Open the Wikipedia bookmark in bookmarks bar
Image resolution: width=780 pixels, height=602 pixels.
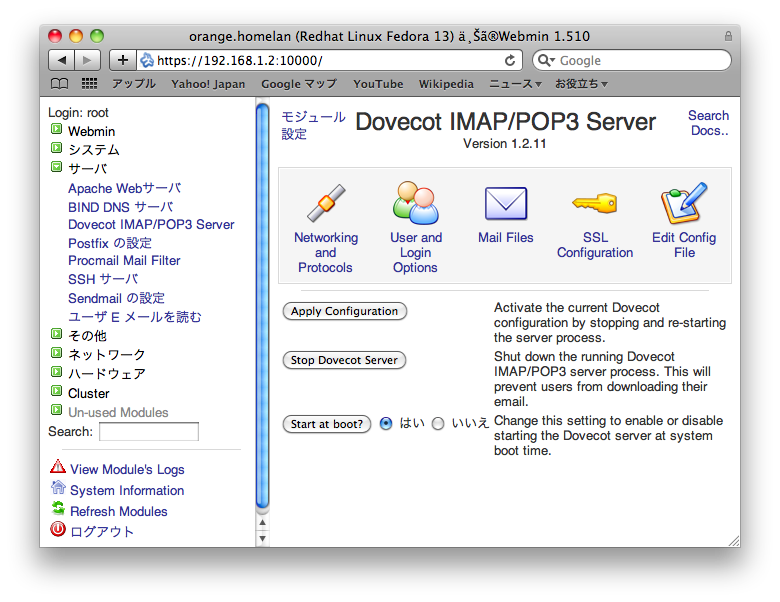(x=446, y=84)
